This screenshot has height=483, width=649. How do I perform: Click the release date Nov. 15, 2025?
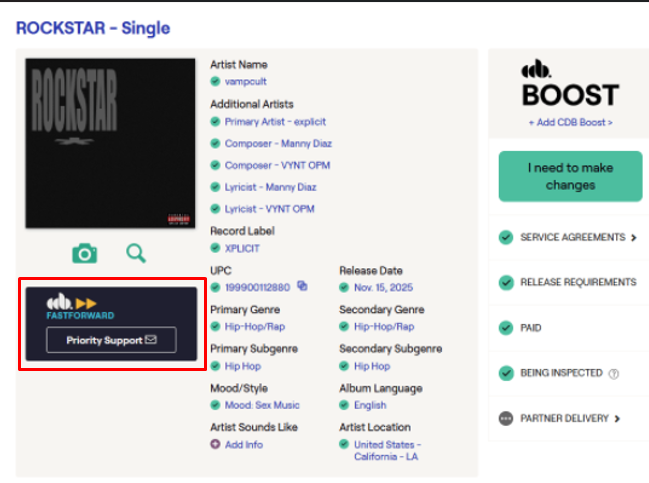tap(383, 287)
